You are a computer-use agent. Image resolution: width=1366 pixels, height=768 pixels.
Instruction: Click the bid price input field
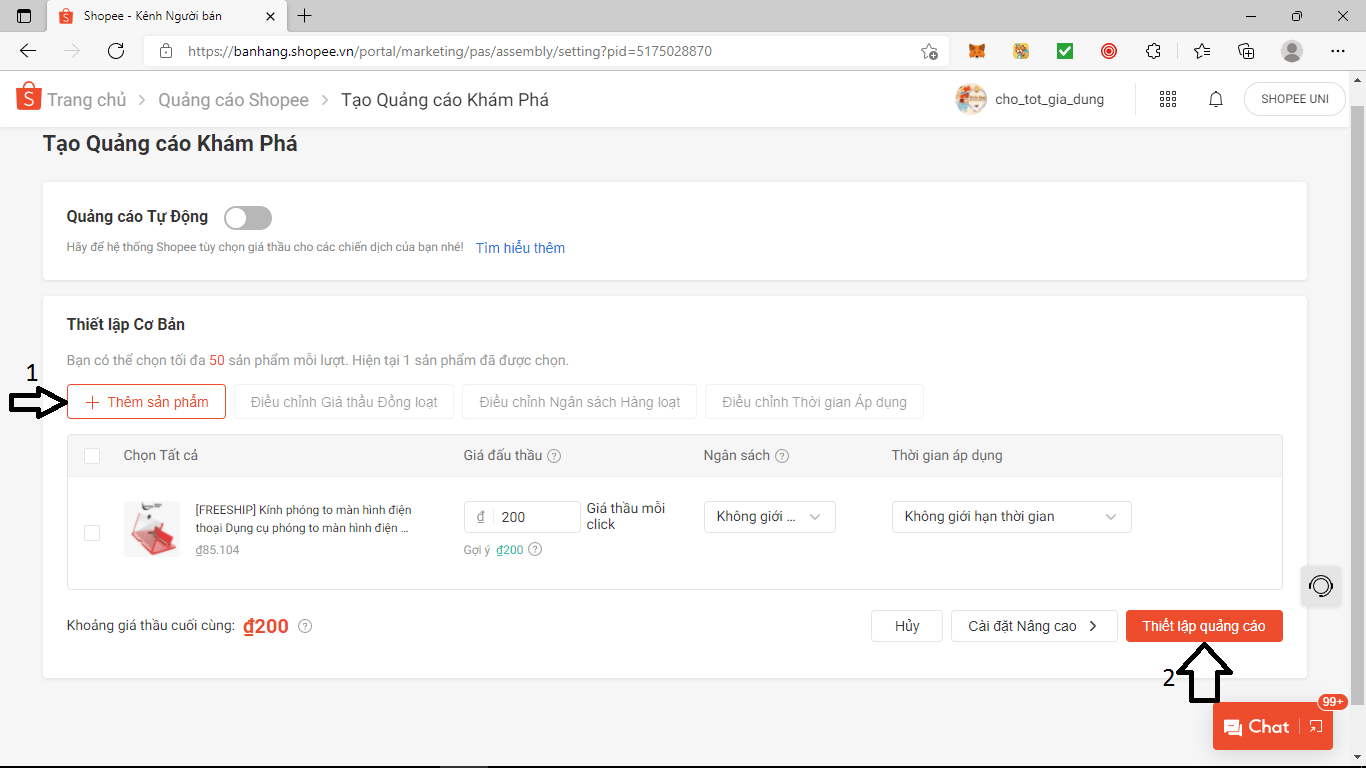(535, 517)
